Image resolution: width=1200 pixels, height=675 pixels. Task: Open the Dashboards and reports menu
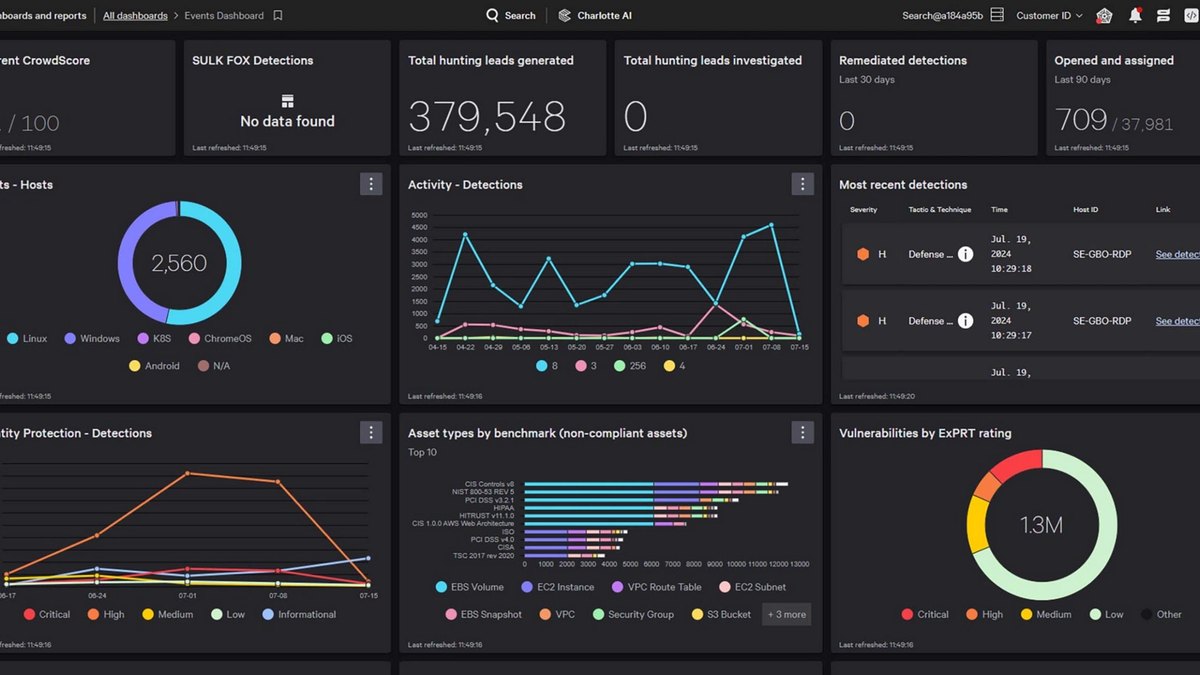(43, 16)
